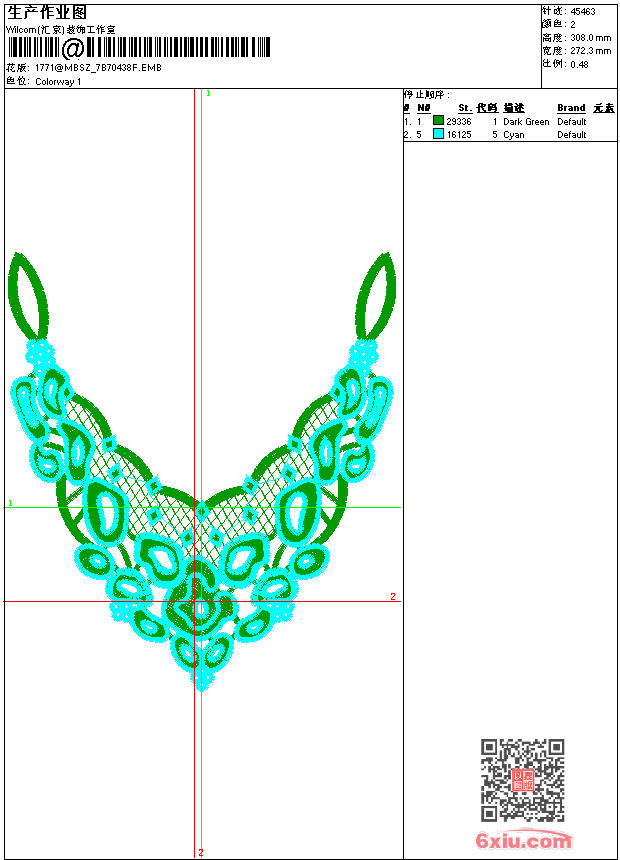Click the right green leaf of the design
The width and height of the screenshot is (620, 860).
click(377, 296)
